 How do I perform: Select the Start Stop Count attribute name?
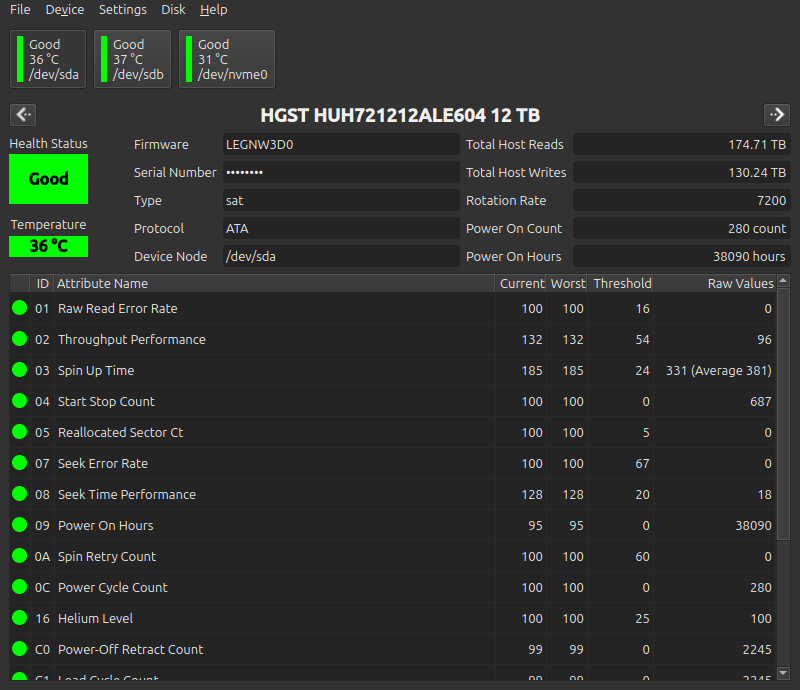(106, 402)
